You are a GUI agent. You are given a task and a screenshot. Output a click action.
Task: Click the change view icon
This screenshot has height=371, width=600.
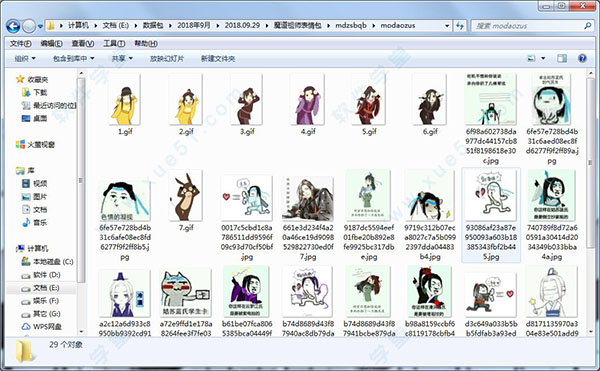coord(531,59)
